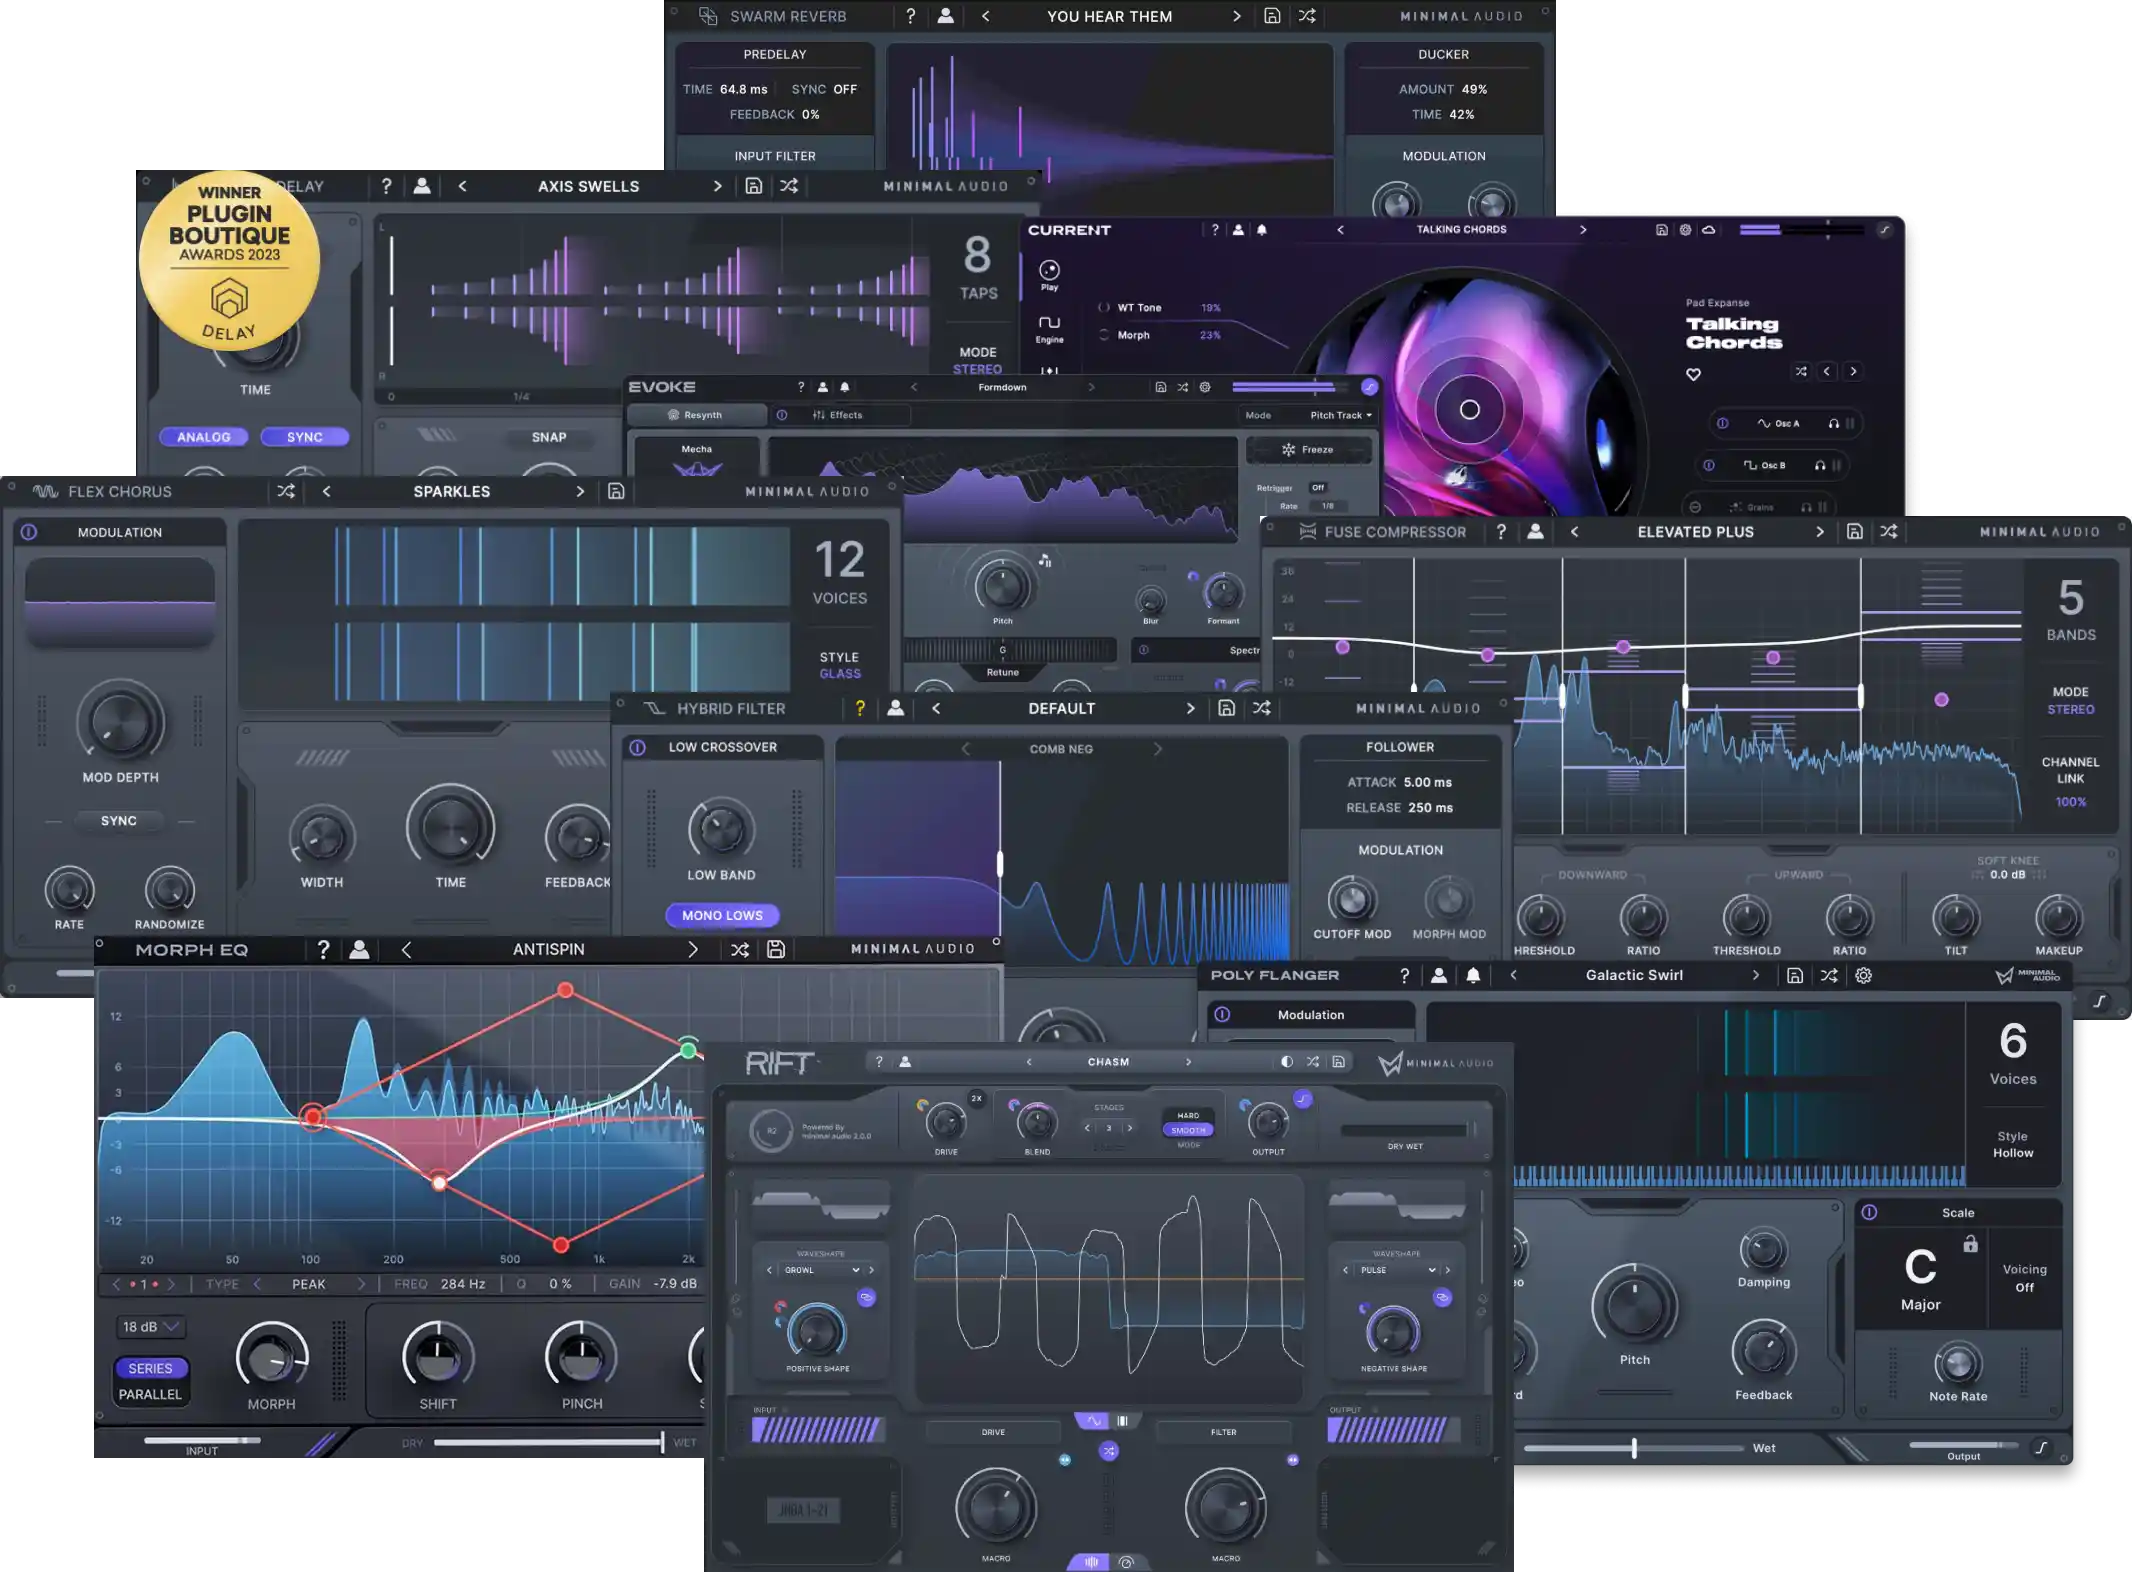Toggle Osc A power button in Current

coord(1722,423)
